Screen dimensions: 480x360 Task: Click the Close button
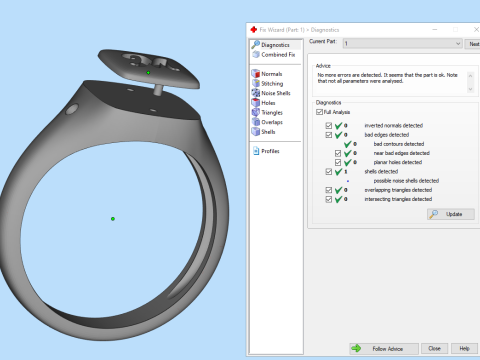pyautogui.click(x=434, y=349)
